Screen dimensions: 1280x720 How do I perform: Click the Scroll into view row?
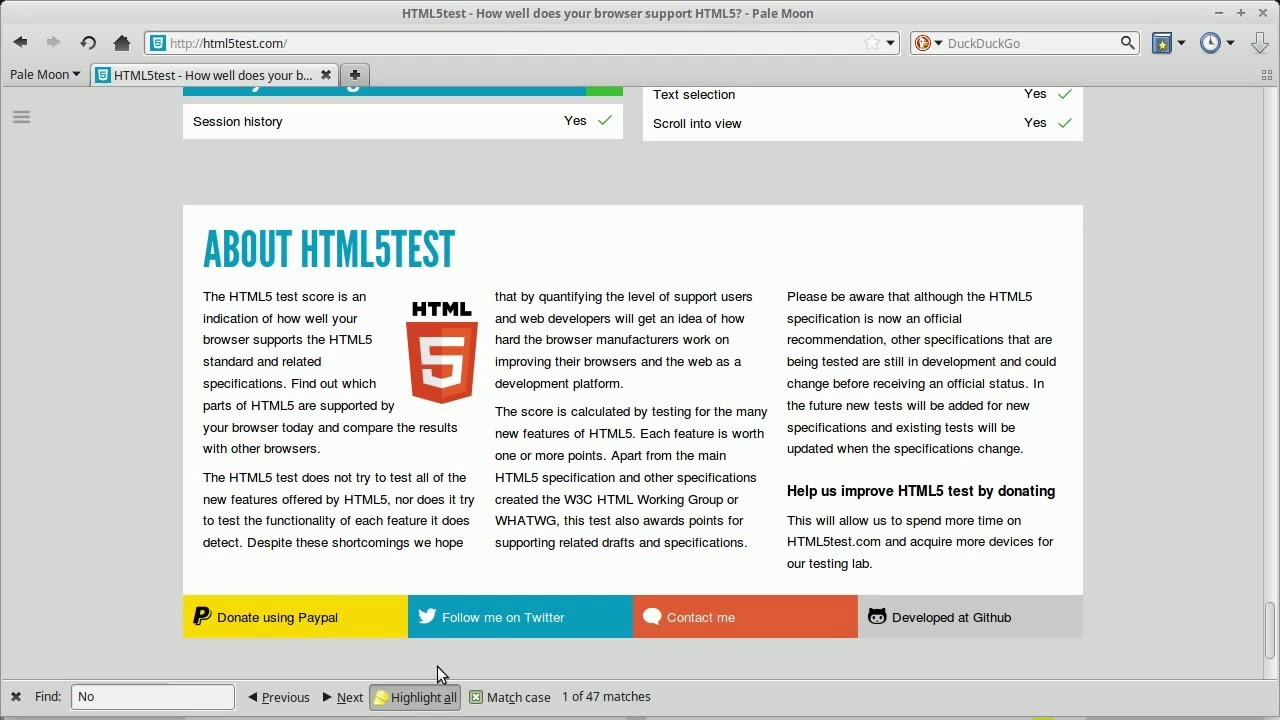point(863,123)
